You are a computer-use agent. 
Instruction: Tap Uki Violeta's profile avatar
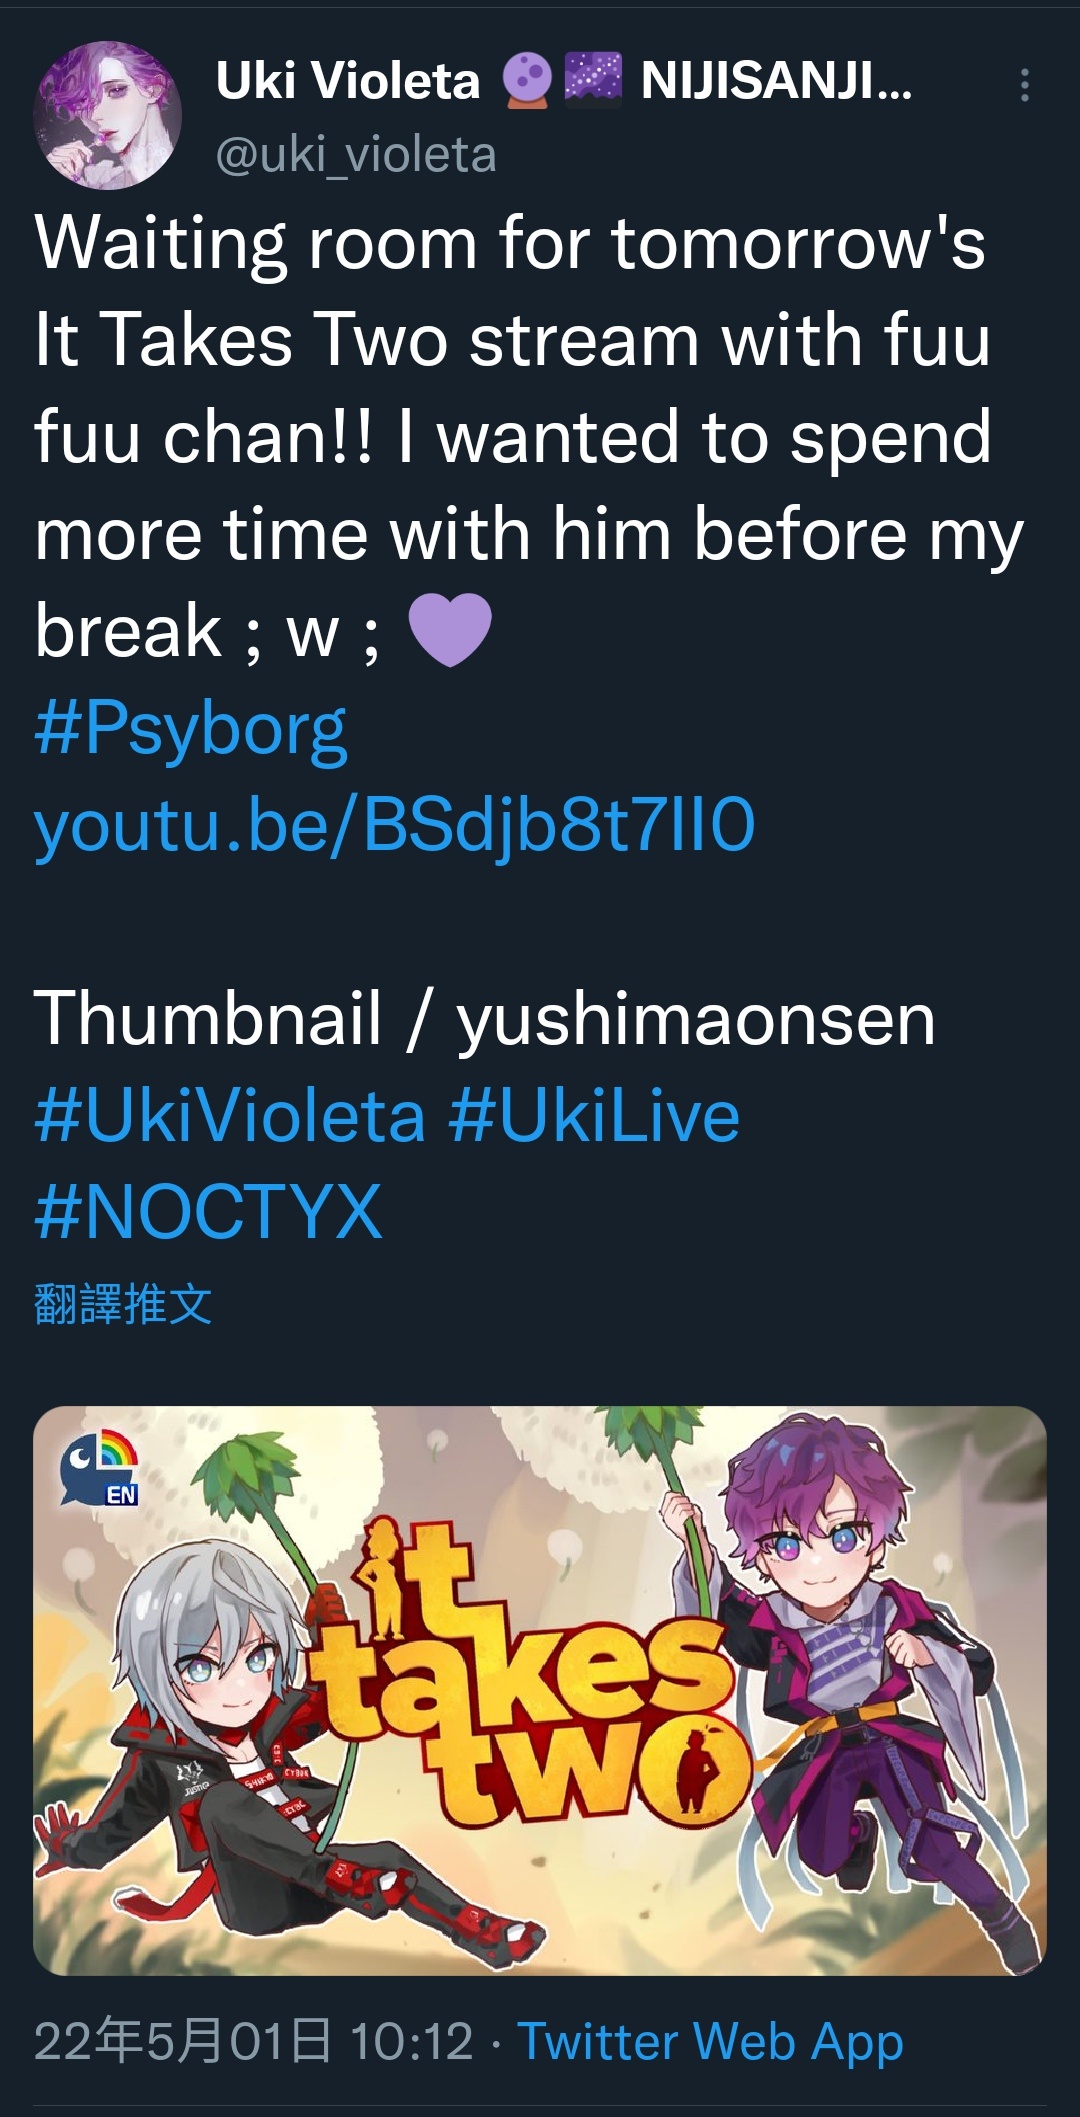tap(108, 115)
